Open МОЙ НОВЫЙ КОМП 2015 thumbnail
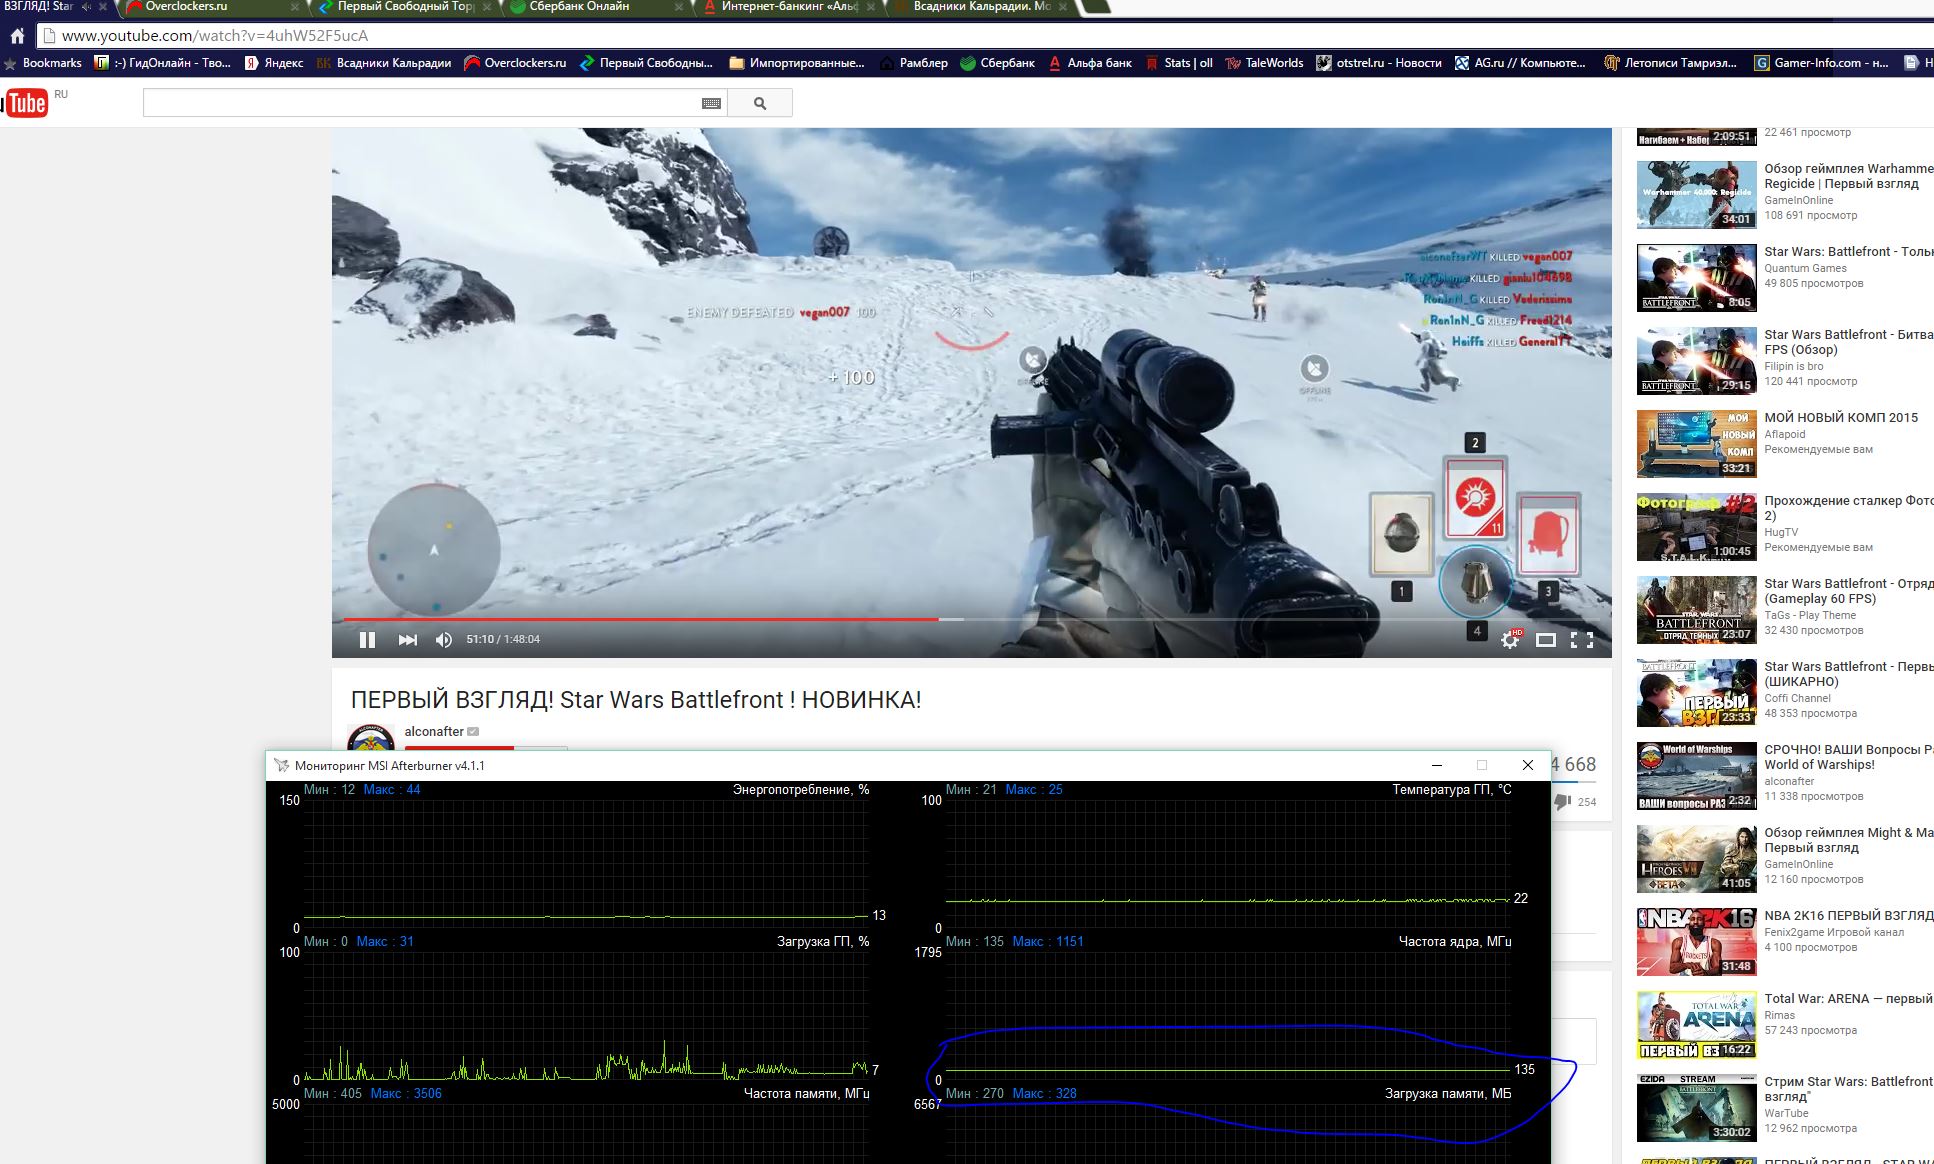Screen dimensions: 1934x1164 1696,443
